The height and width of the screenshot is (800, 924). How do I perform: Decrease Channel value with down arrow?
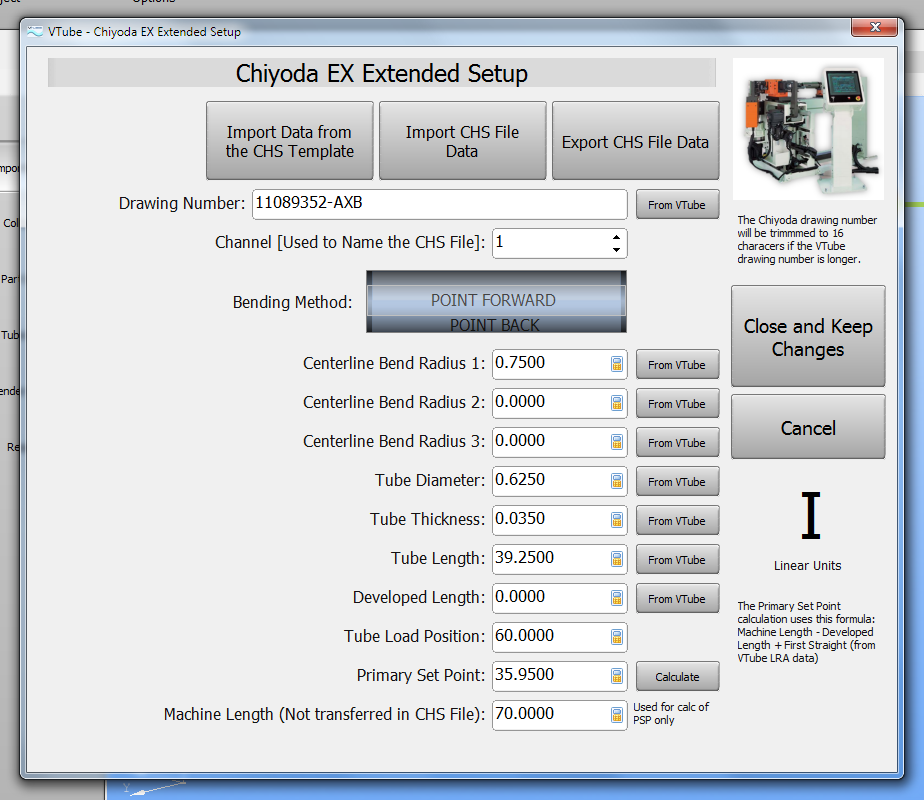tap(616, 250)
